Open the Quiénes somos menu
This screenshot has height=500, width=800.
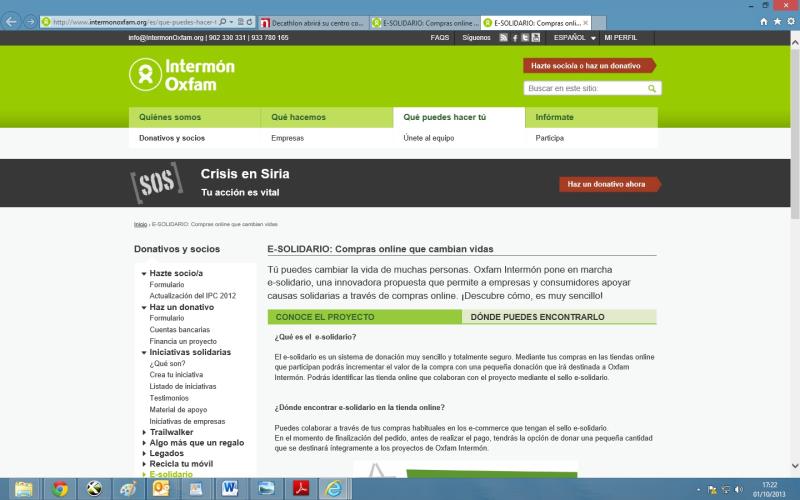click(x=194, y=117)
